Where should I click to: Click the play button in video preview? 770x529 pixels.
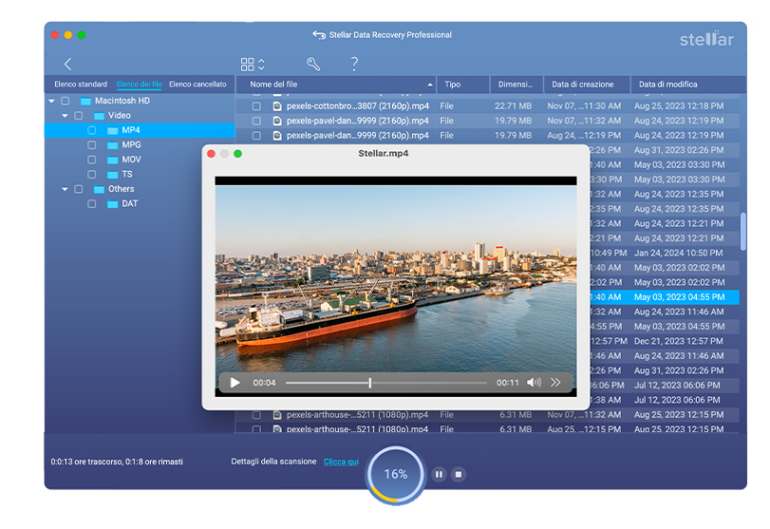point(235,383)
